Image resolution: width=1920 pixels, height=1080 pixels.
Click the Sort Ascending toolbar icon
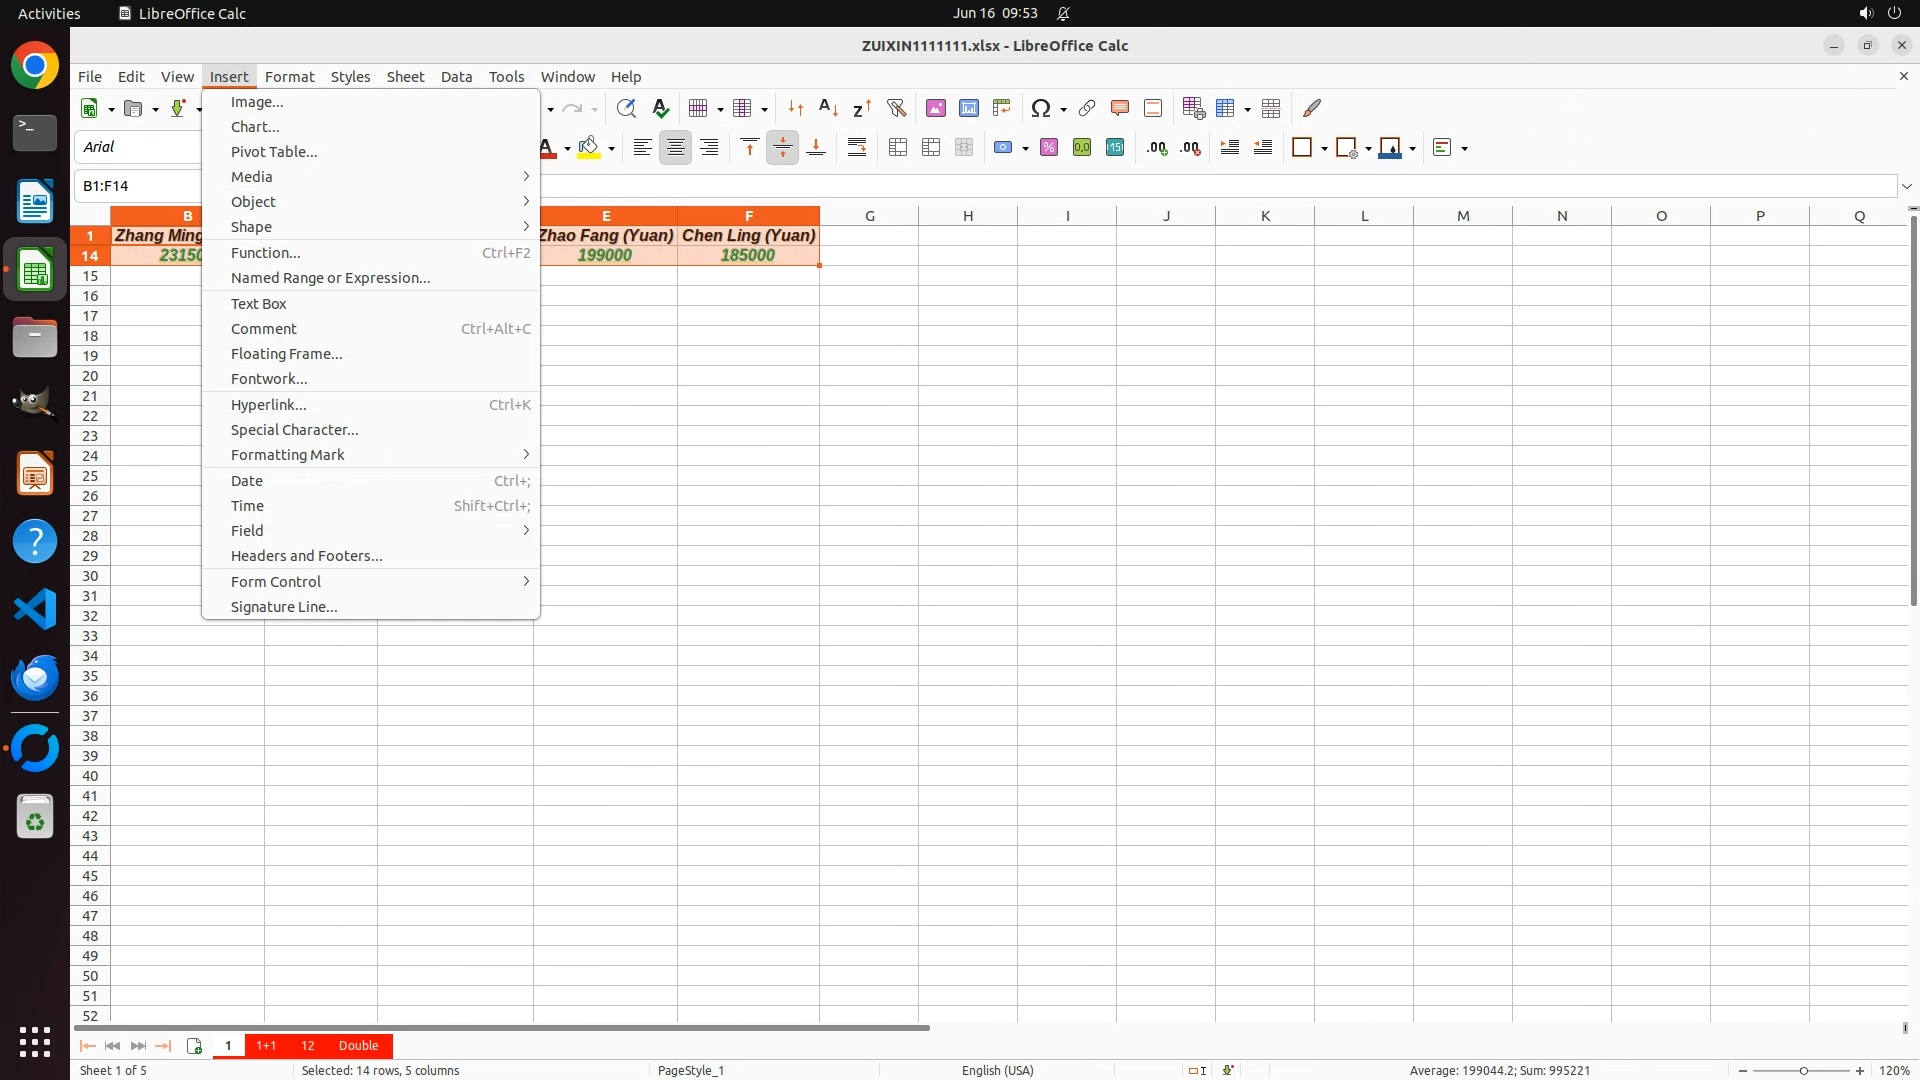828,108
